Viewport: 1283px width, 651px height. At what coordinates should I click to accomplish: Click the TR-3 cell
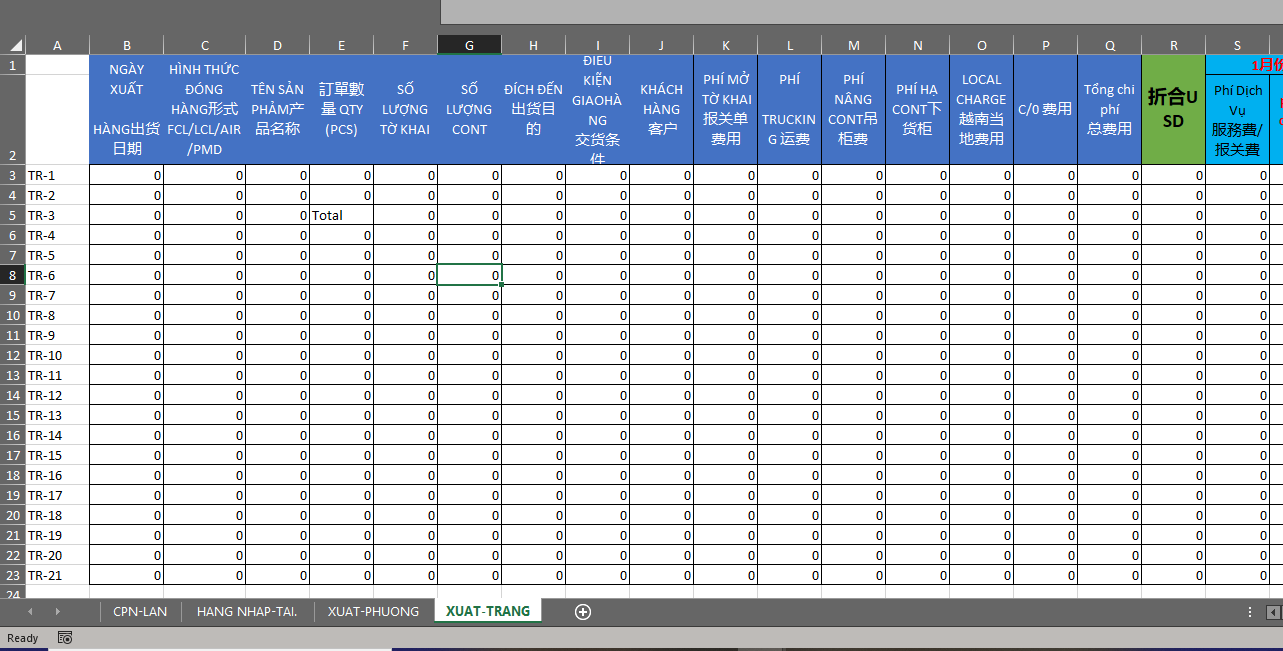tap(57, 215)
